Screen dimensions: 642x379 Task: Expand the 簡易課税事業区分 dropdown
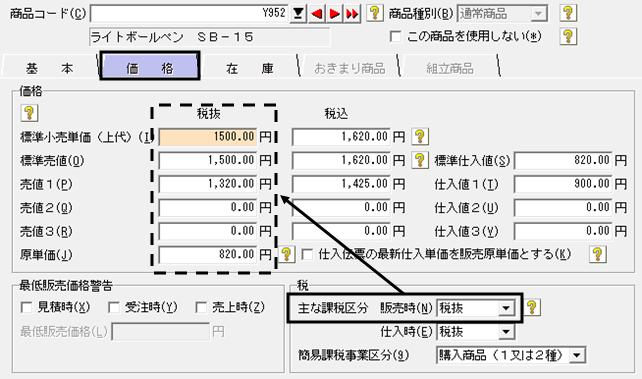click(x=576, y=355)
